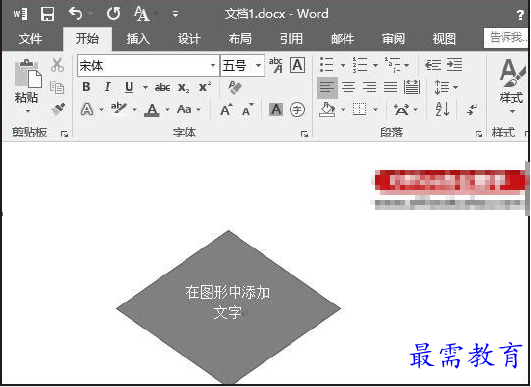Copy selection with the copy icon
The width and height of the screenshot is (531, 387).
[57, 87]
